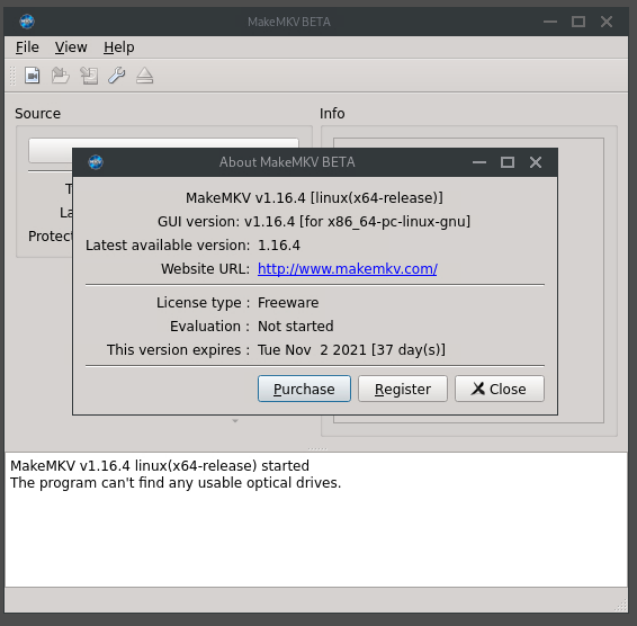Open the View menu

[x=71, y=48]
